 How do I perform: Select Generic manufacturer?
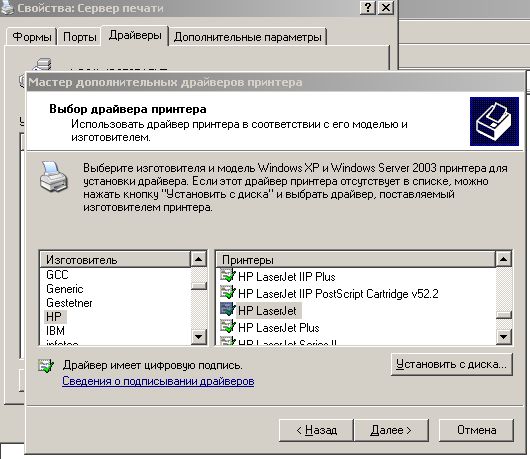65,289
